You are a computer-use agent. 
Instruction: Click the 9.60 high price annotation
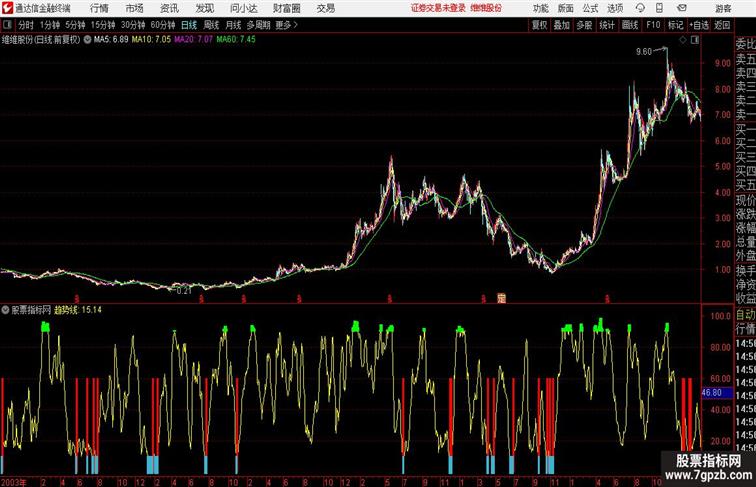[644, 52]
